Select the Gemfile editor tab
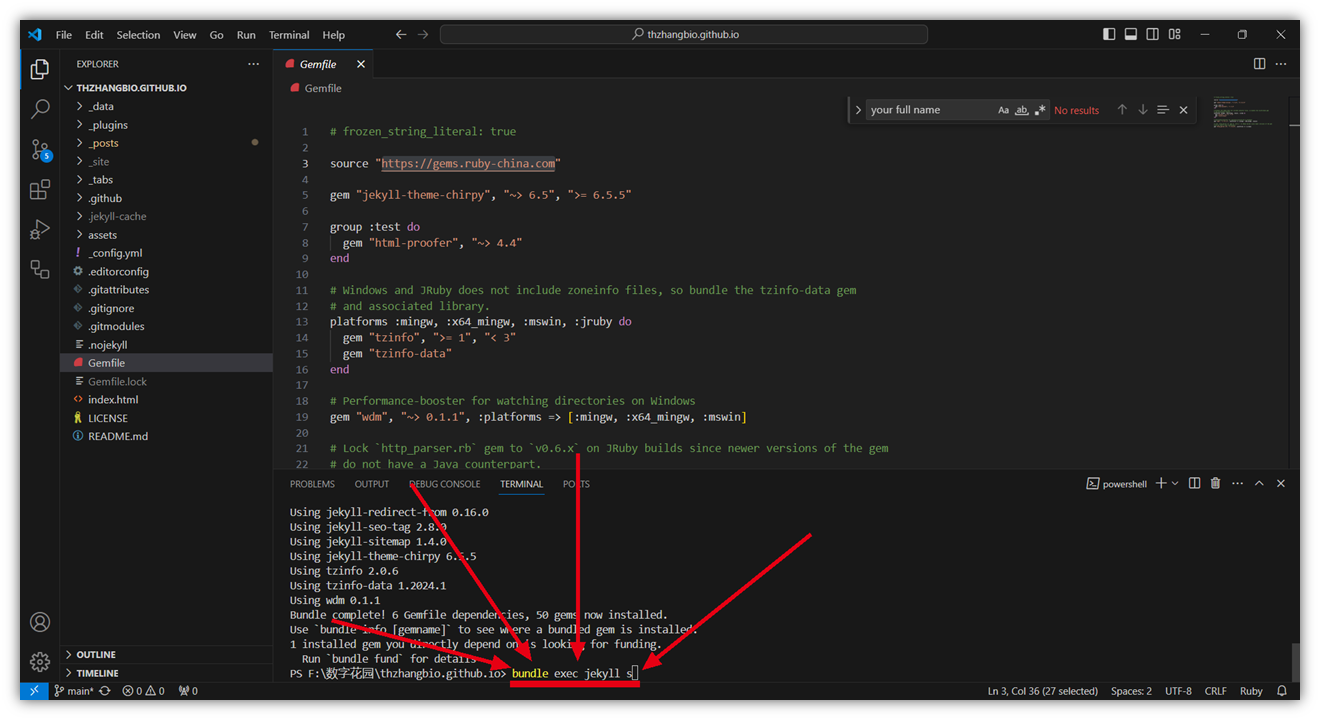Screen dimensions: 1320x720 coord(324,64)
